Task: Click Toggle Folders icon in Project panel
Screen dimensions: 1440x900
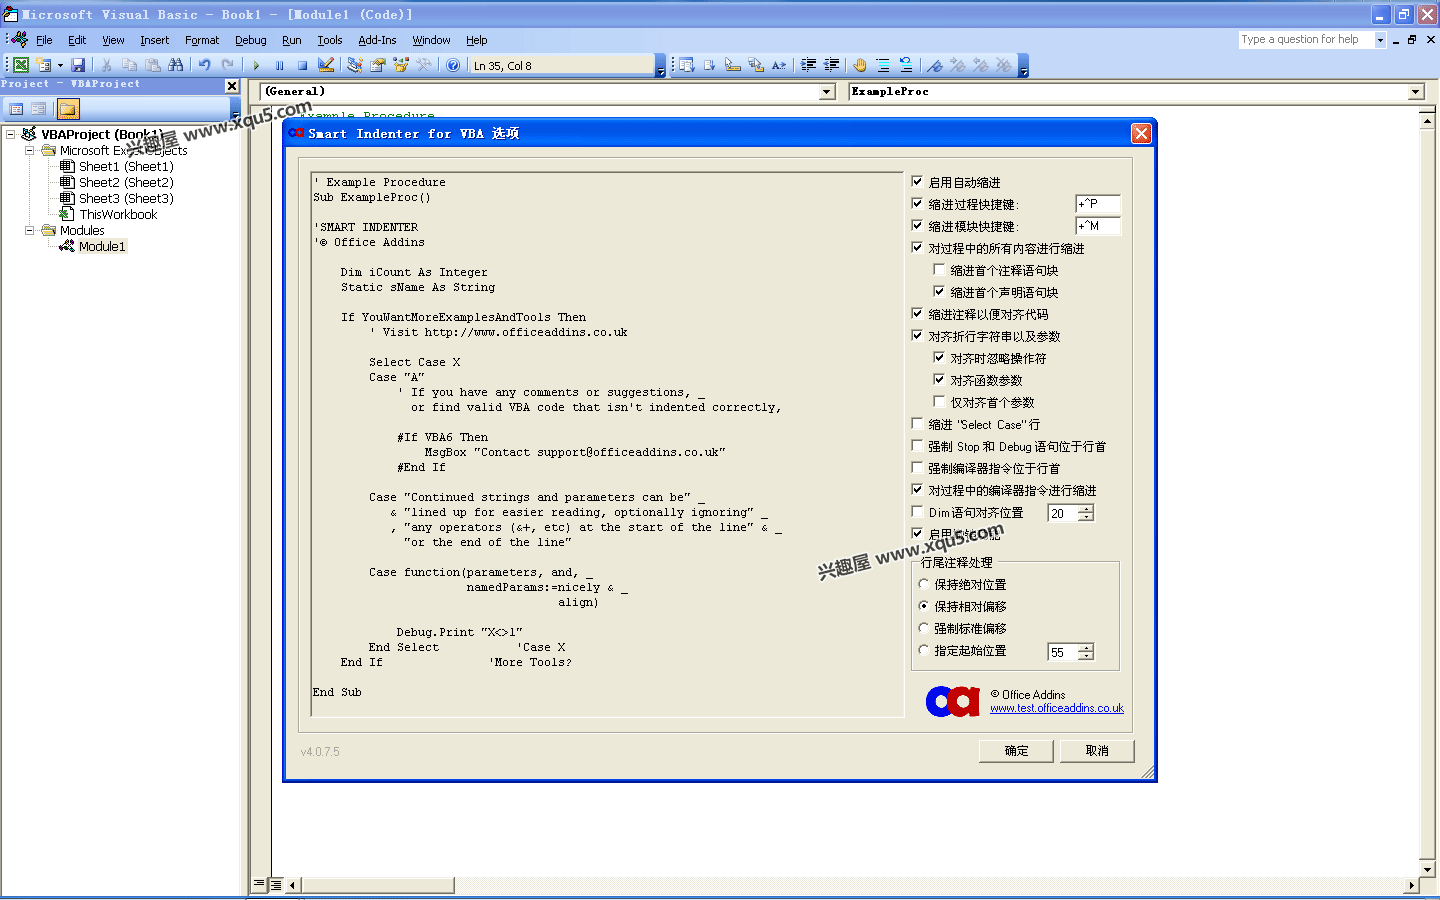Action: tap(68, 109)
